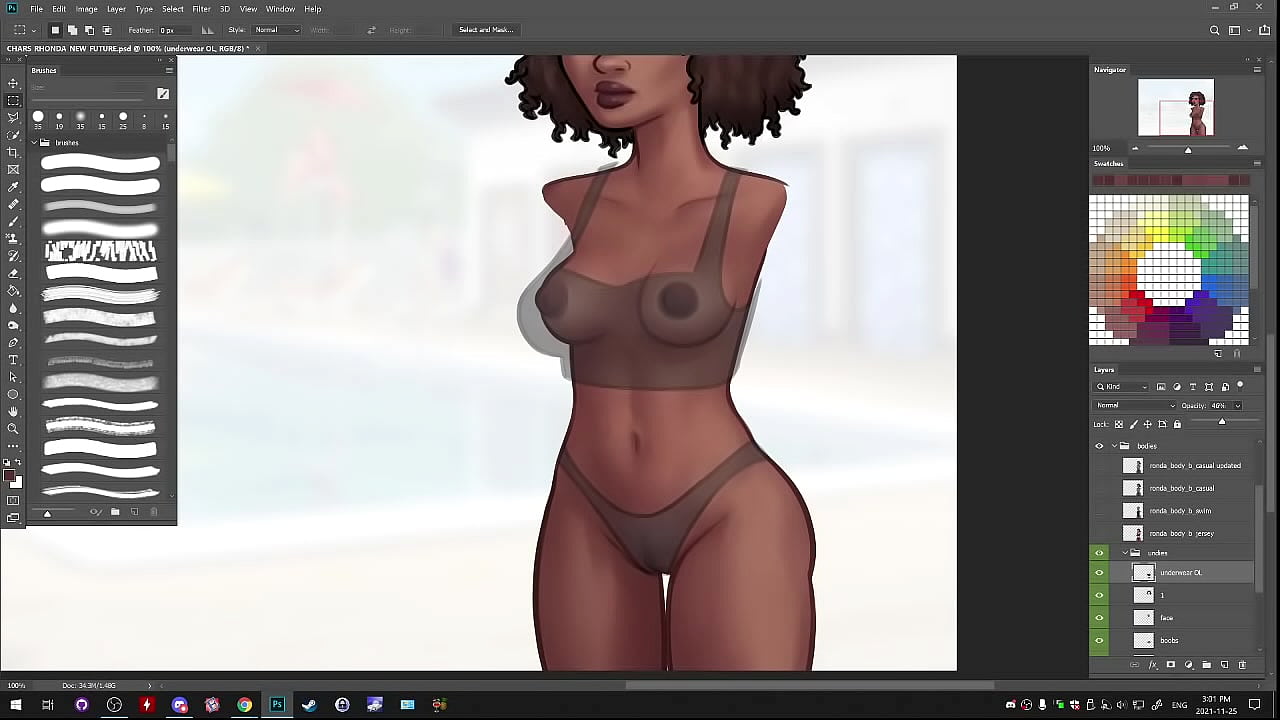The image size is (1280, 720).
Task: Click the foreground color swatch
Action: click(x=9, y=476)
